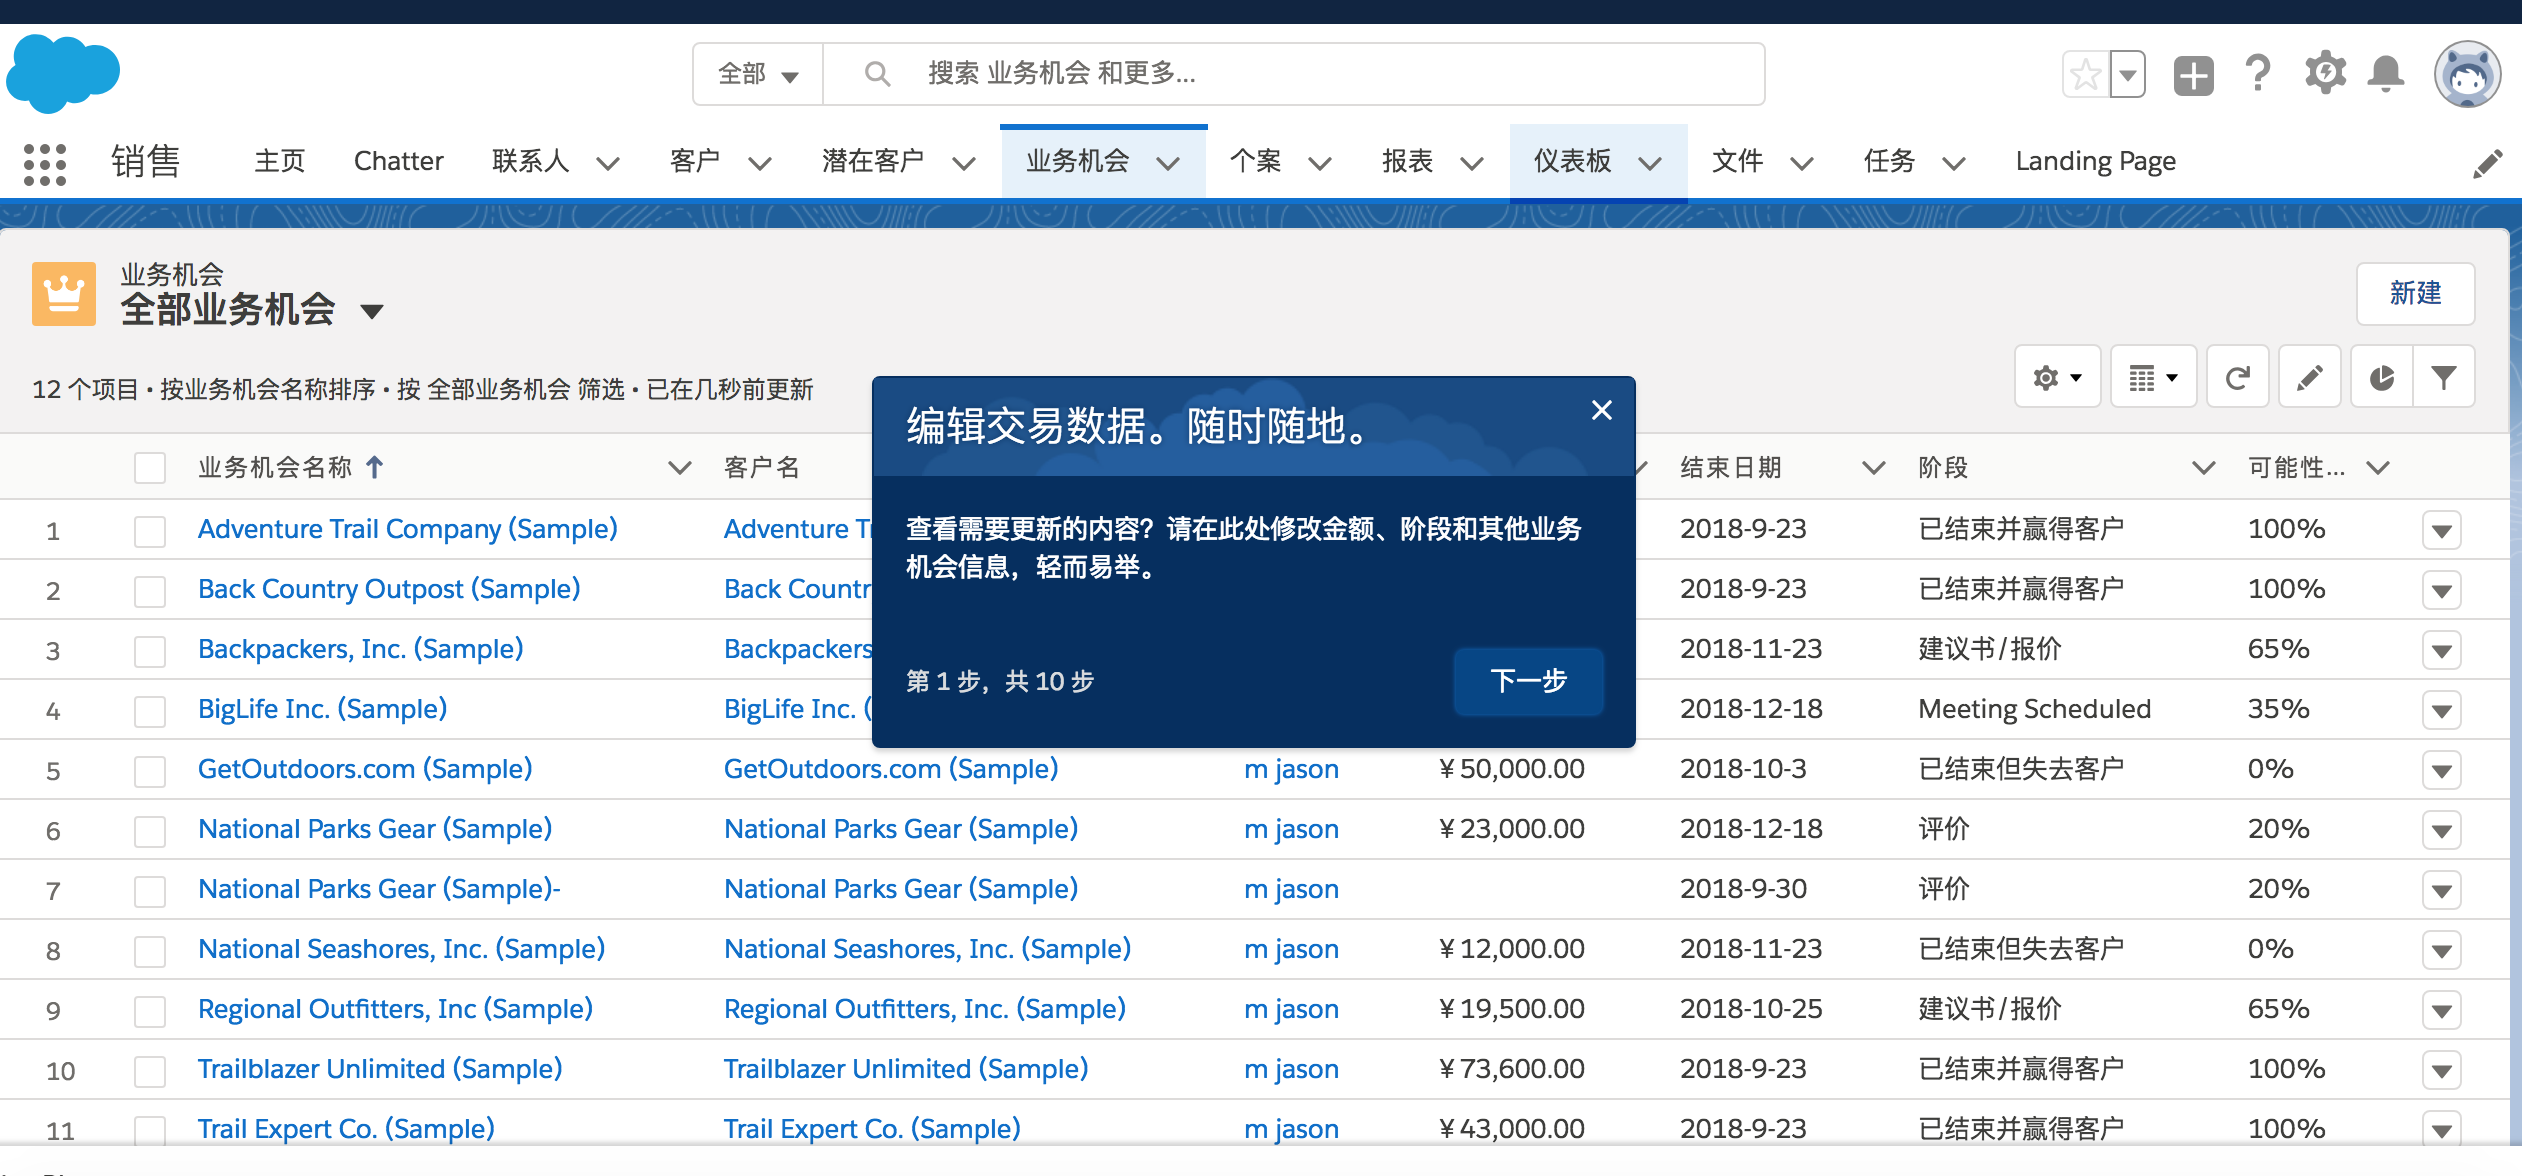Open Backpackers, Inc. (Sample) opportunity link
The image size is (2522, 1176).
[360, 649]
